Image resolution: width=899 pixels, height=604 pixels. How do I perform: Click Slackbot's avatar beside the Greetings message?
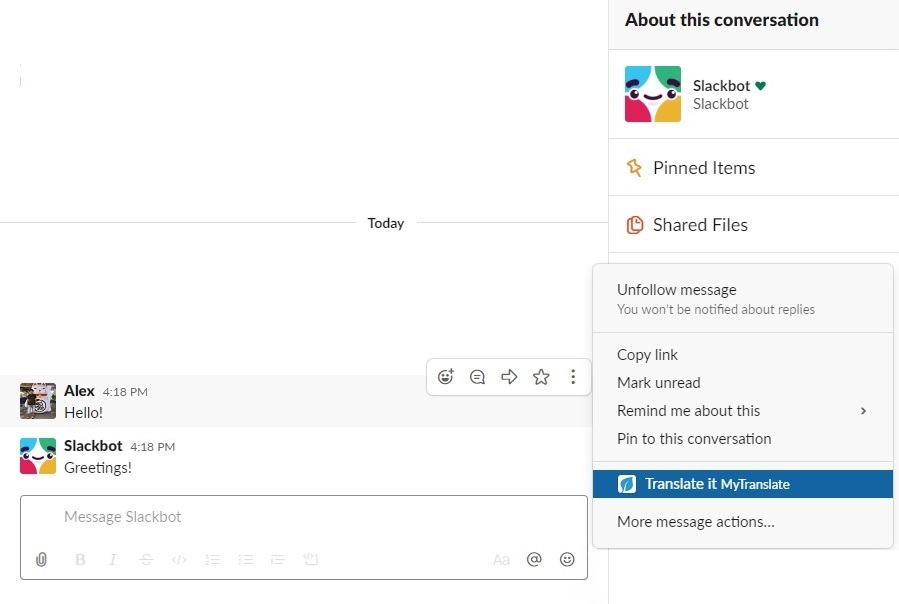[38, 456]
